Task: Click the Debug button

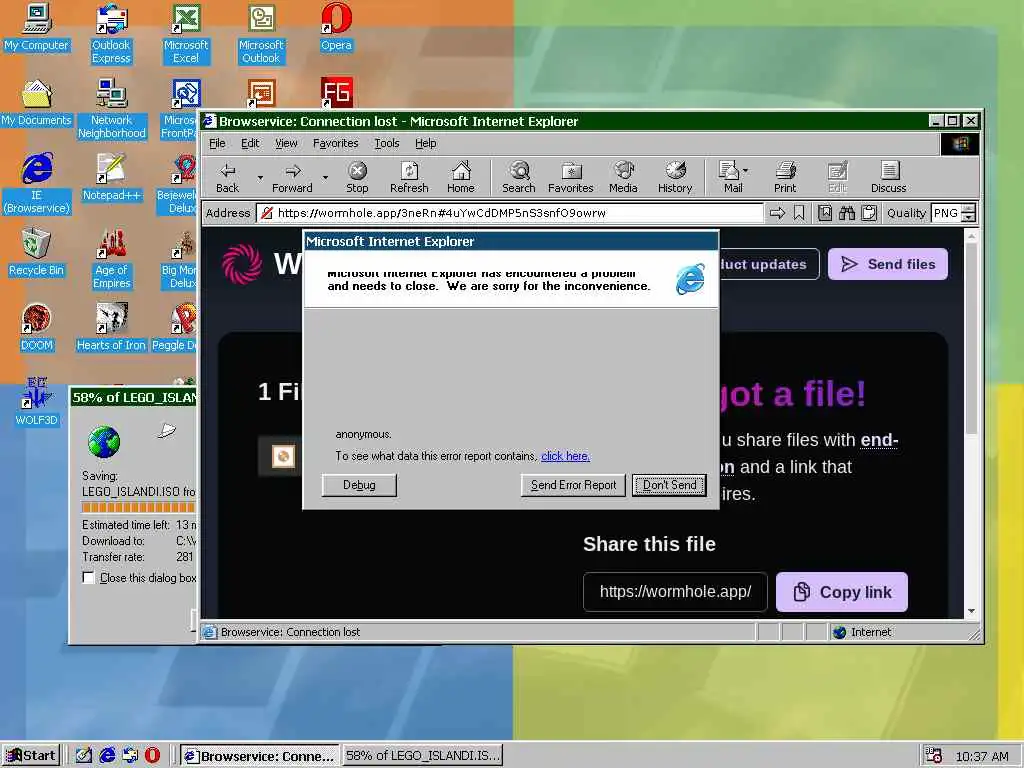Action: [x=359, y=485]
